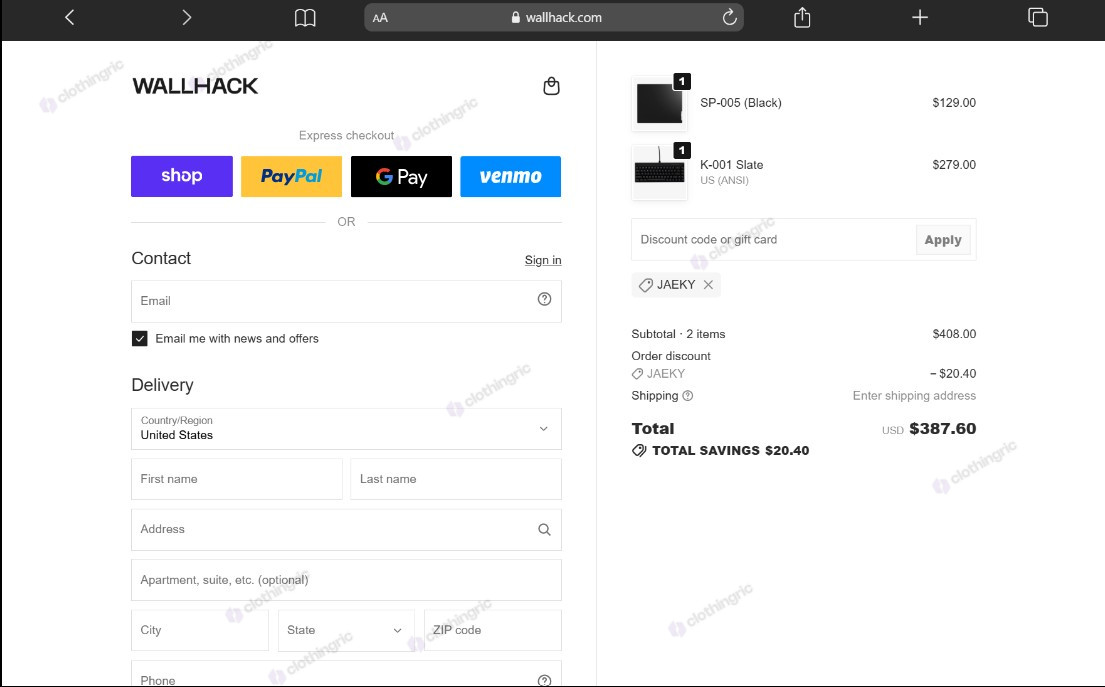Open the bookmarks book icon

(x=305, y=18)
